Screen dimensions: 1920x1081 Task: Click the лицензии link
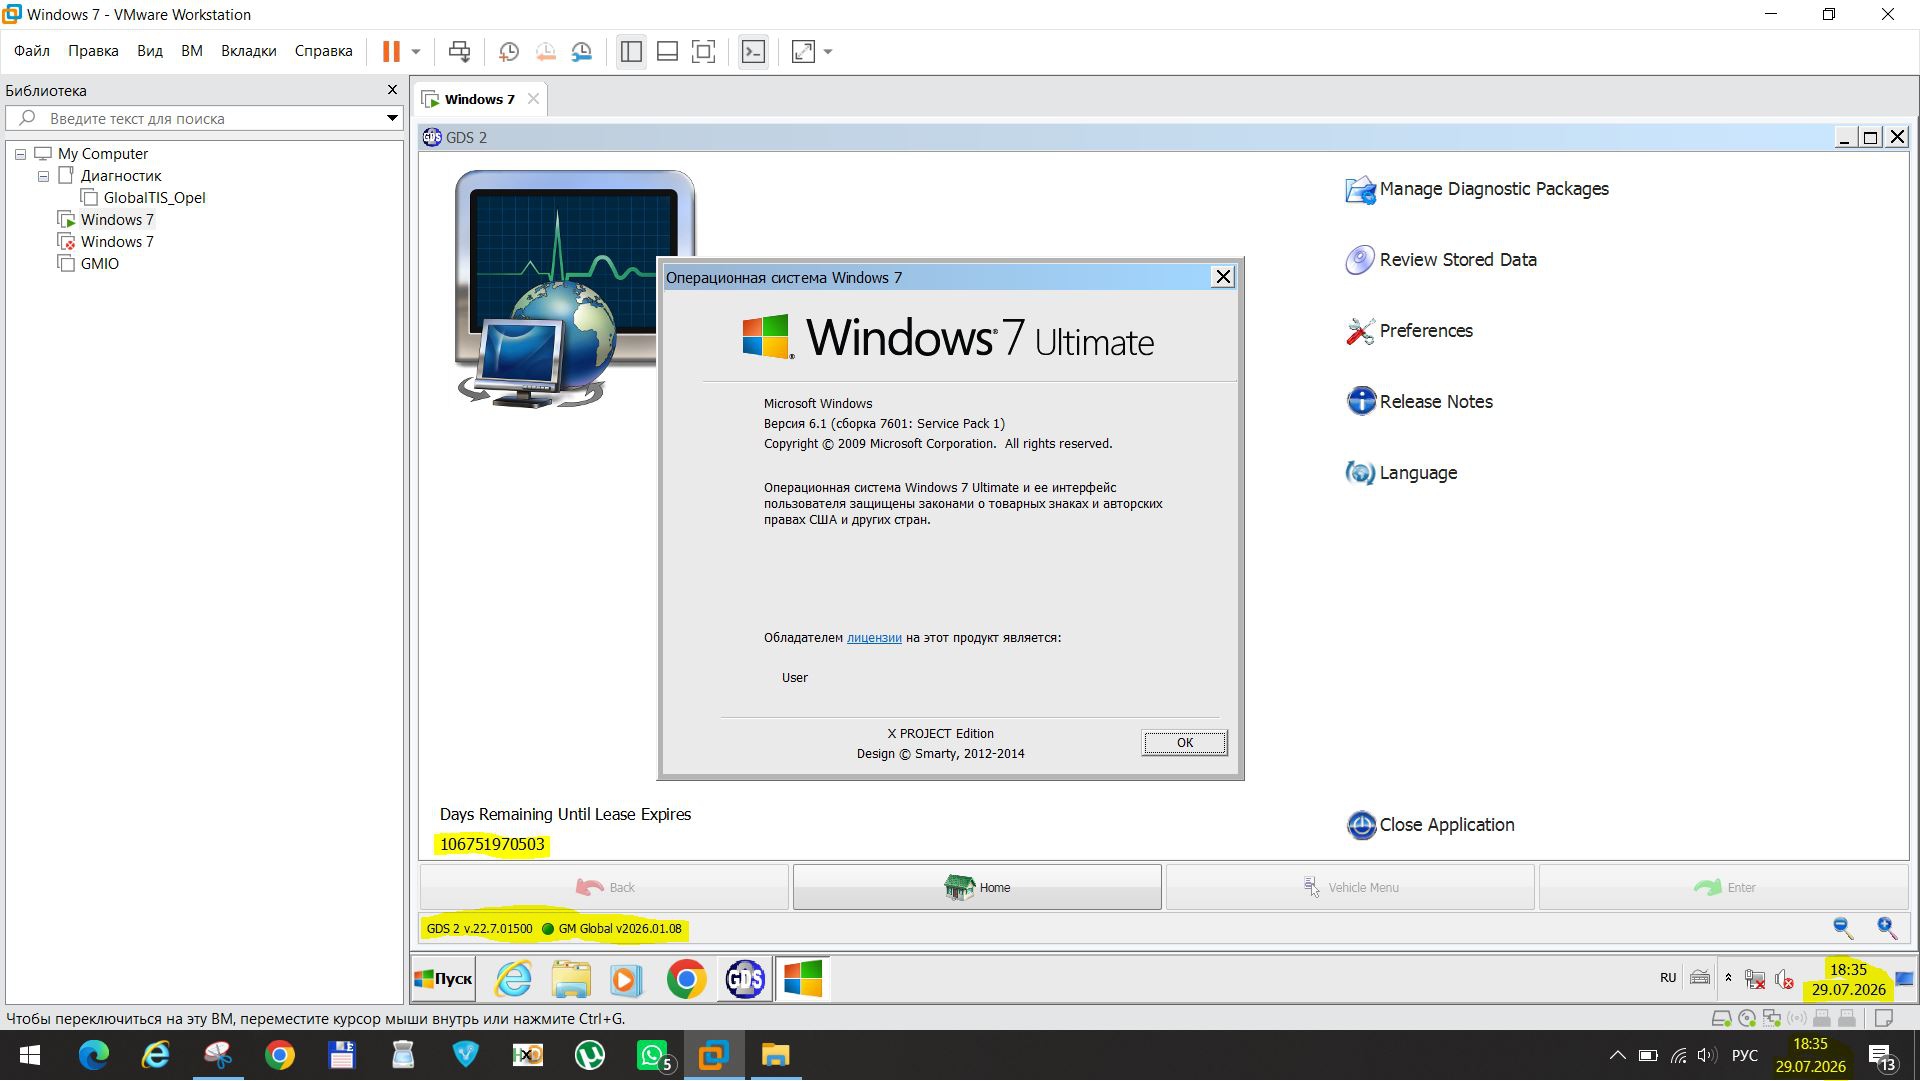click(x=874, y=638)
